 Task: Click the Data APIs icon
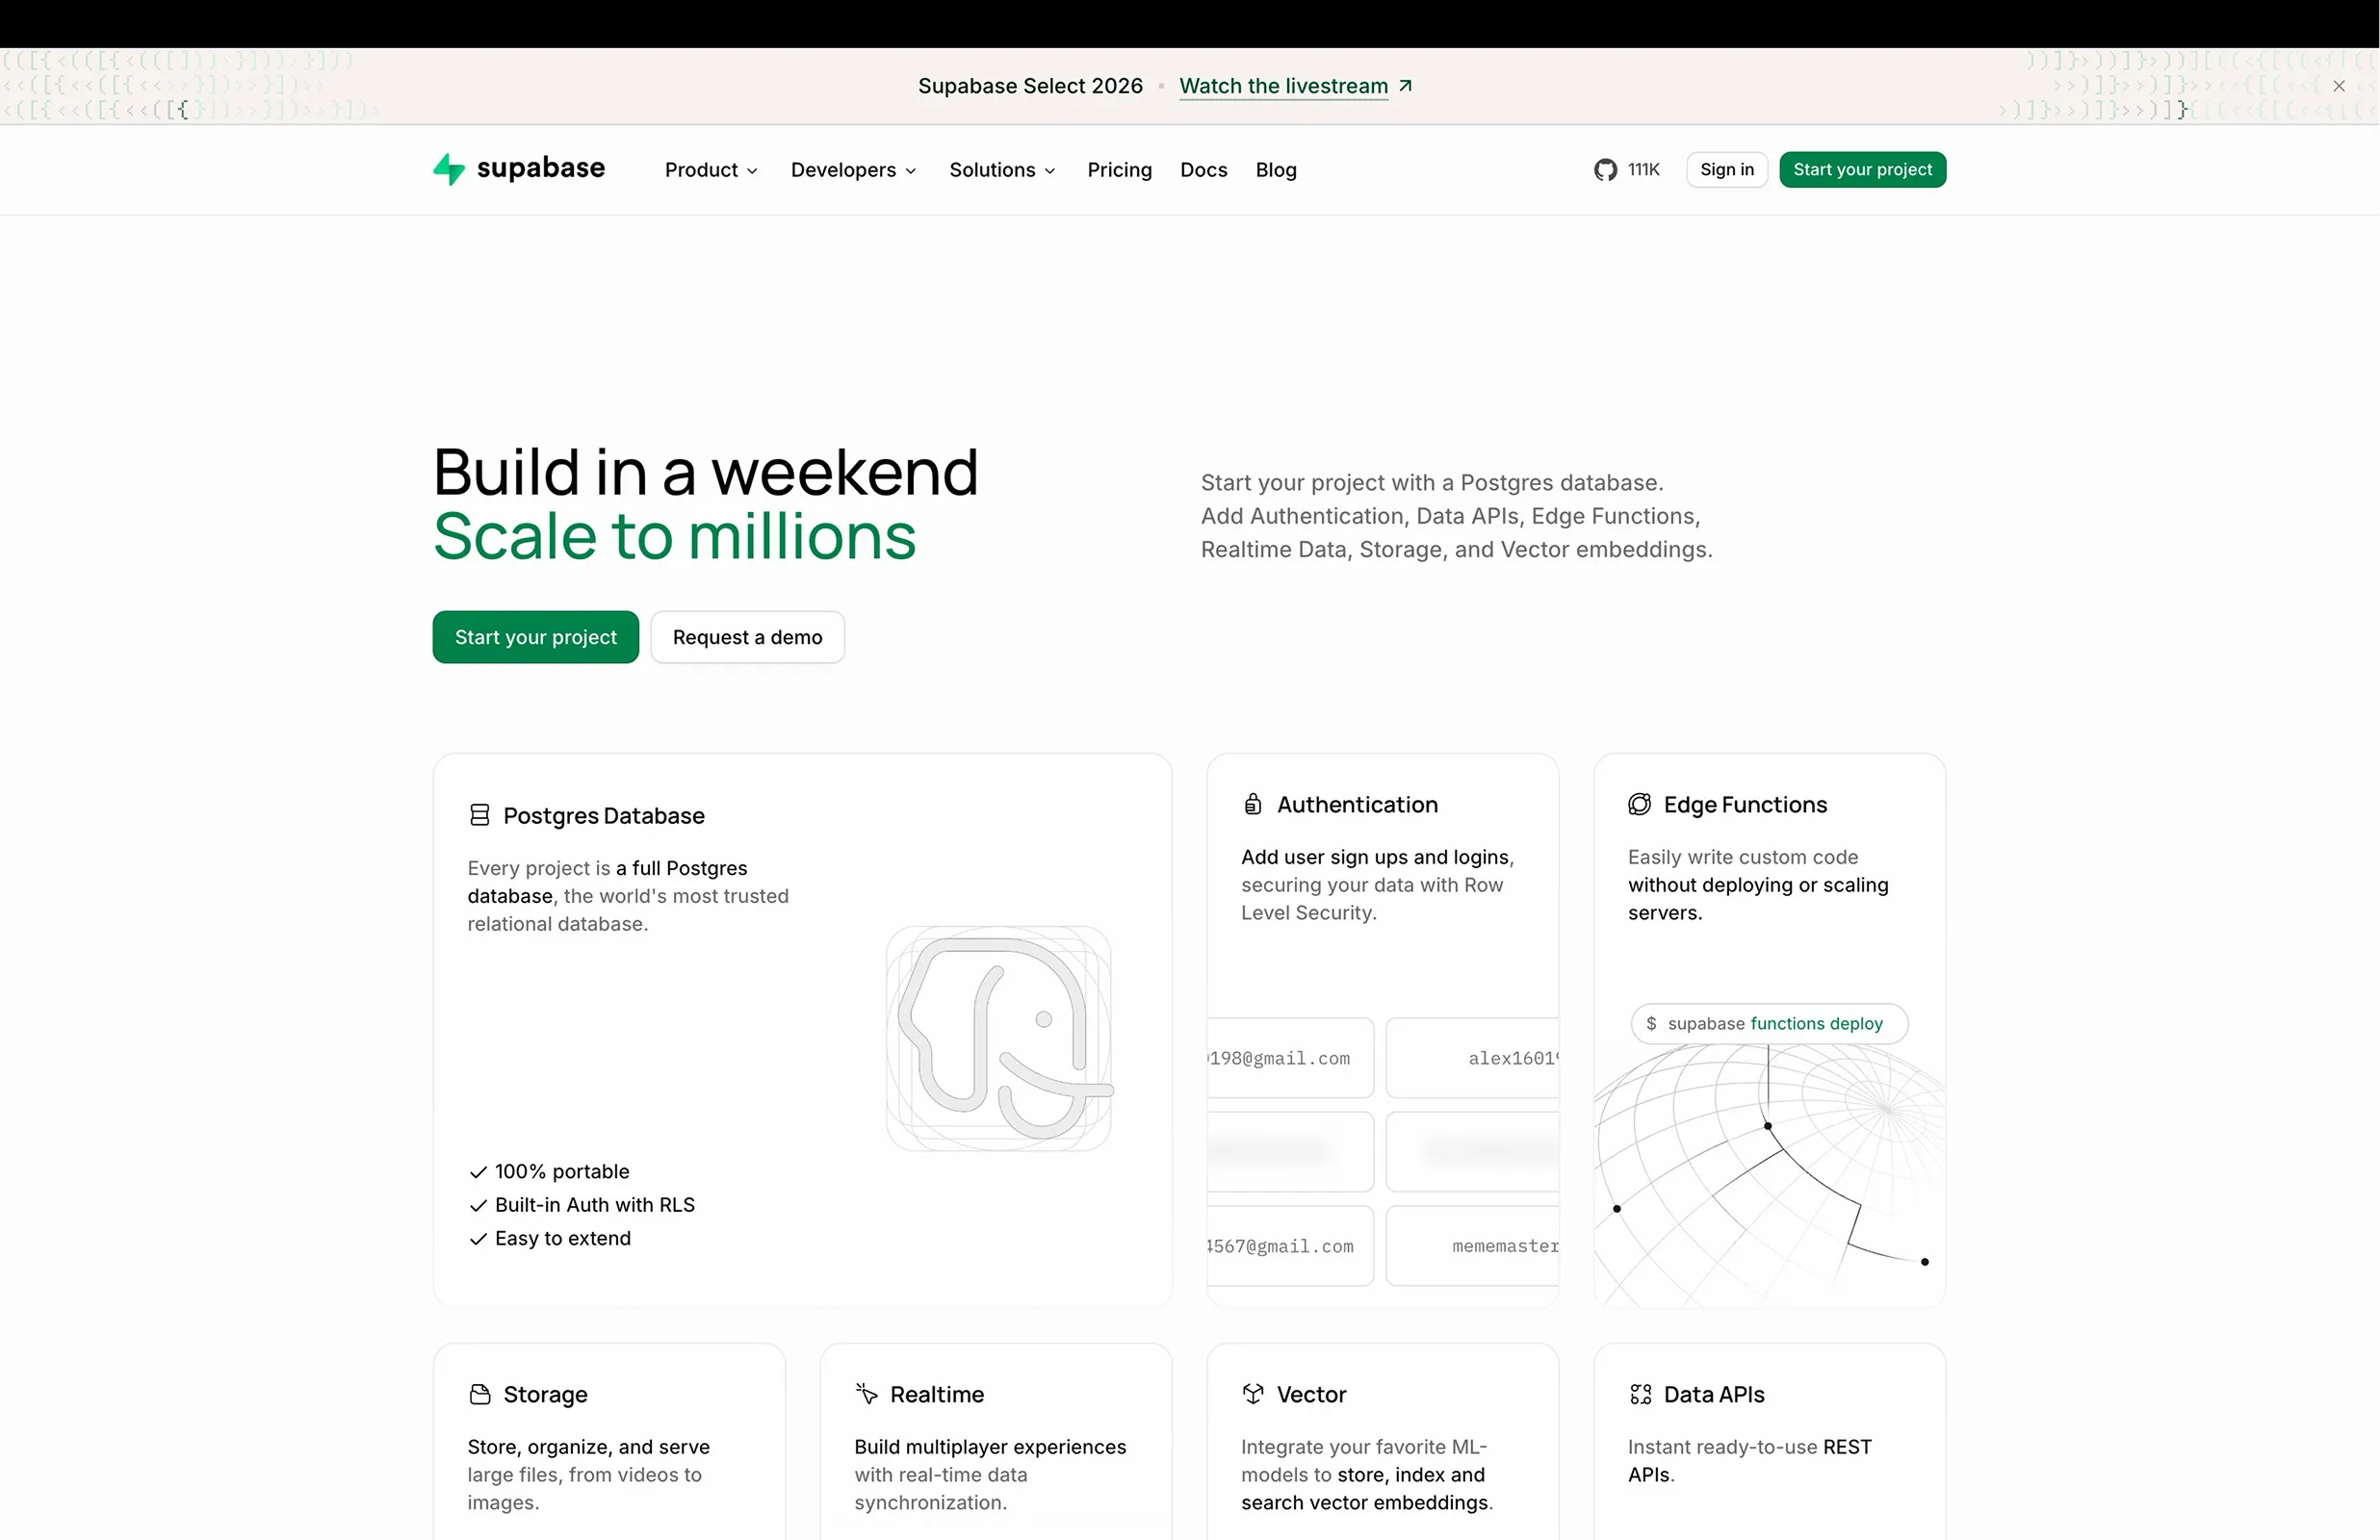[1641, 1394]
